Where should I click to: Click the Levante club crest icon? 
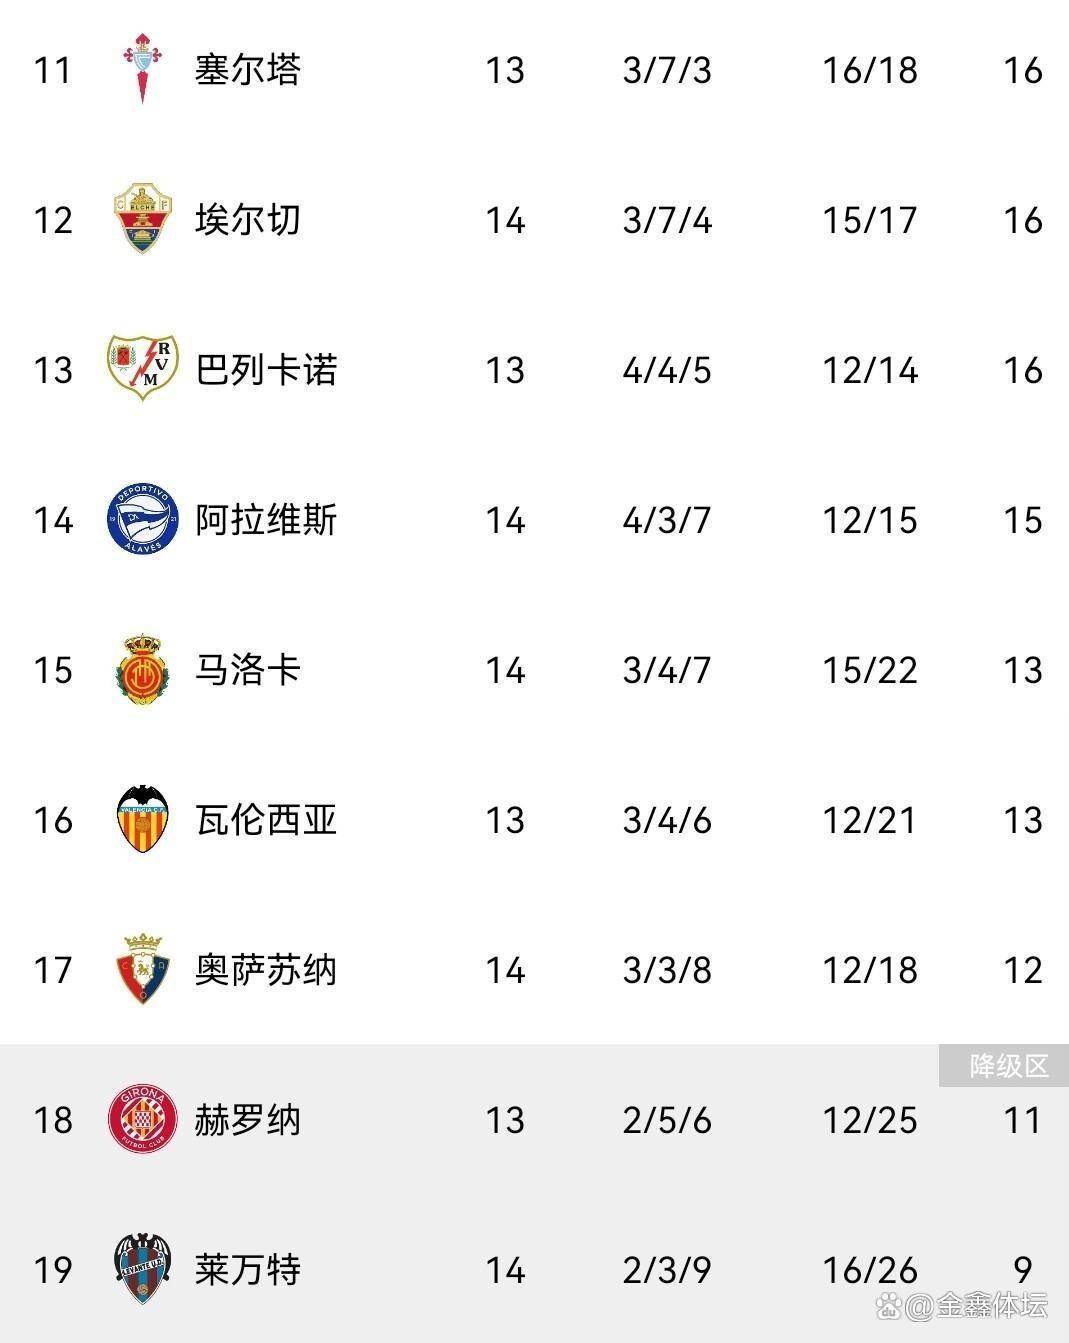[x=142, y=1269]
